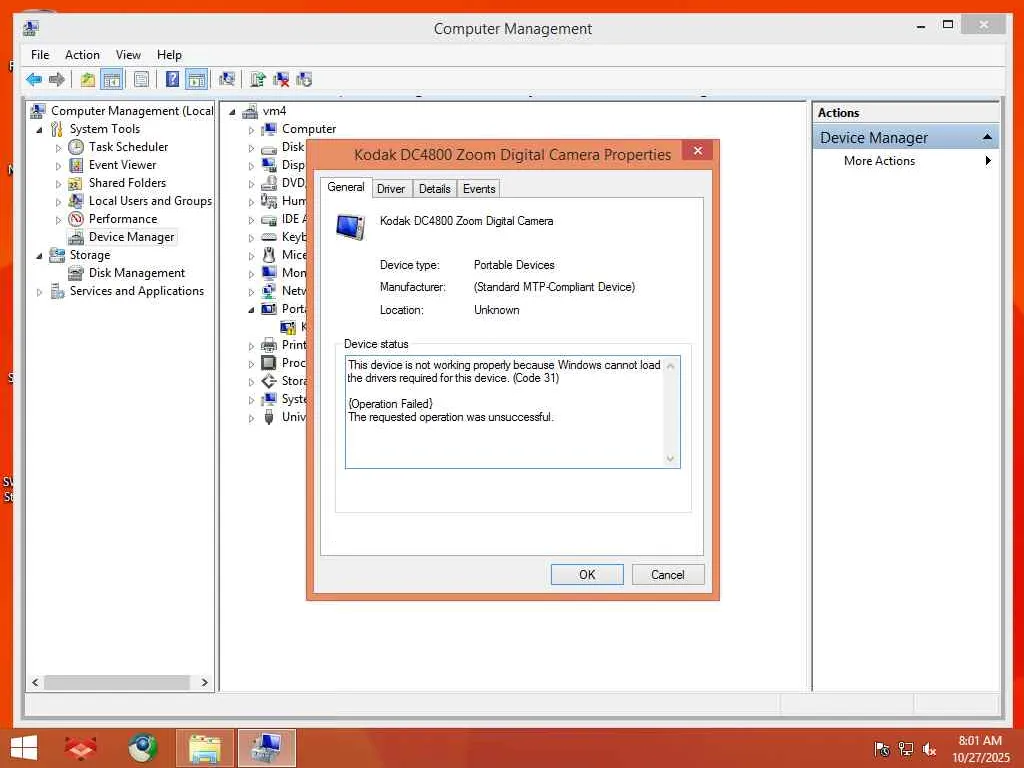Click OK in the Properties dialog

click(x=586, y=575)
